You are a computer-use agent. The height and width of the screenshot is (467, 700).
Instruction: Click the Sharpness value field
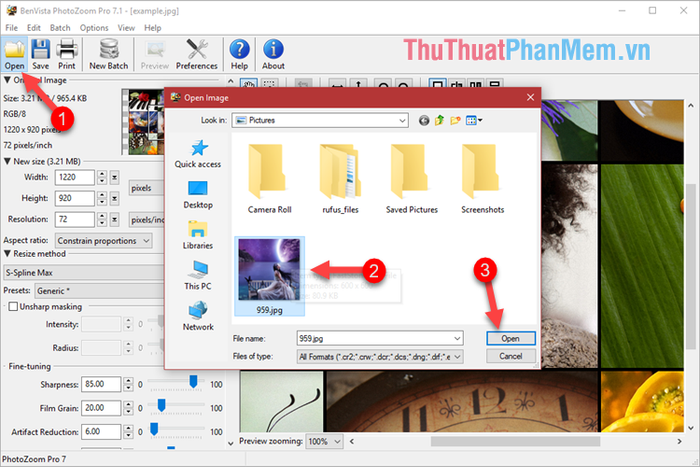101,384
